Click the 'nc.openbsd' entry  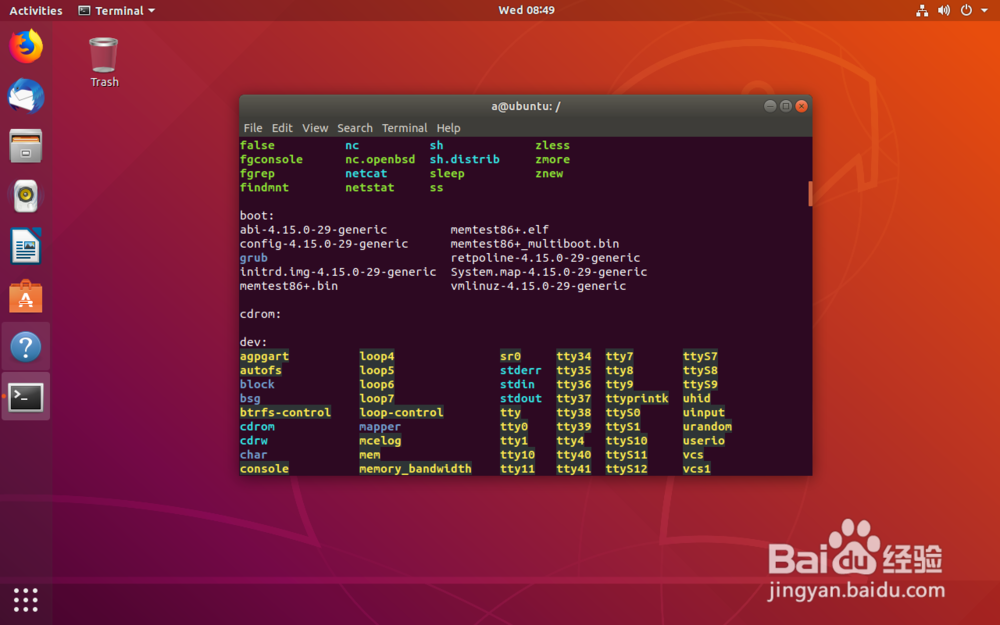pyautogui.click(x=380, y=159)
